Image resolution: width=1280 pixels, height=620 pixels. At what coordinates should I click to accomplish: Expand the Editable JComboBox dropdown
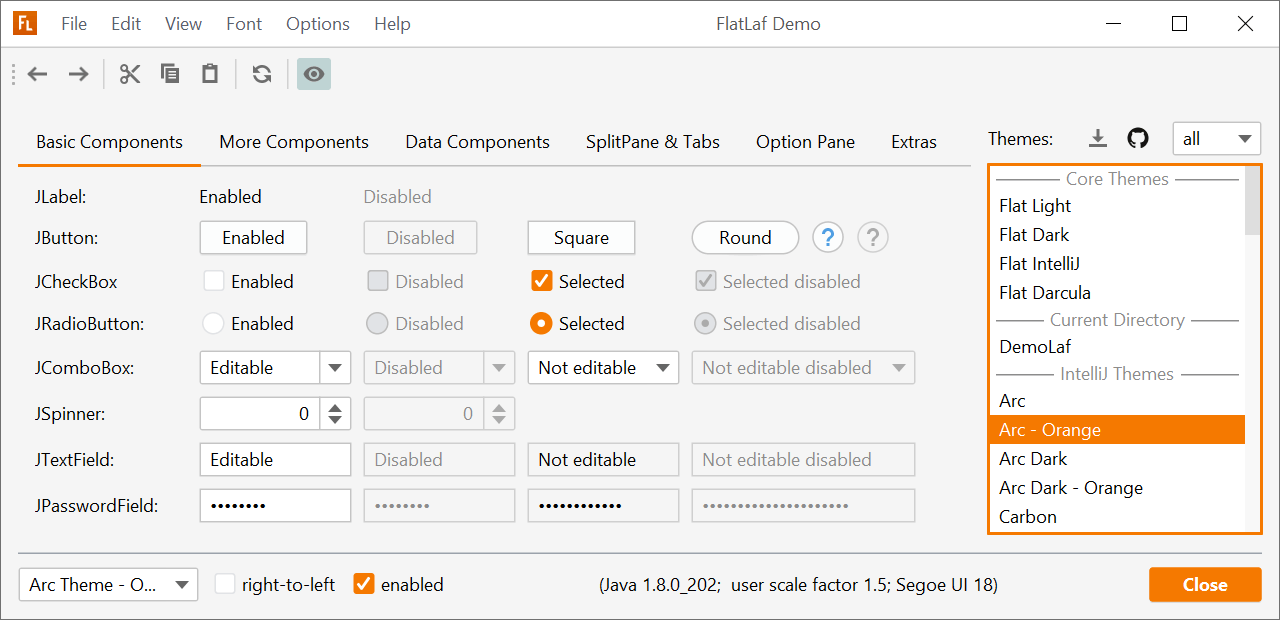[x=335, y=368]
